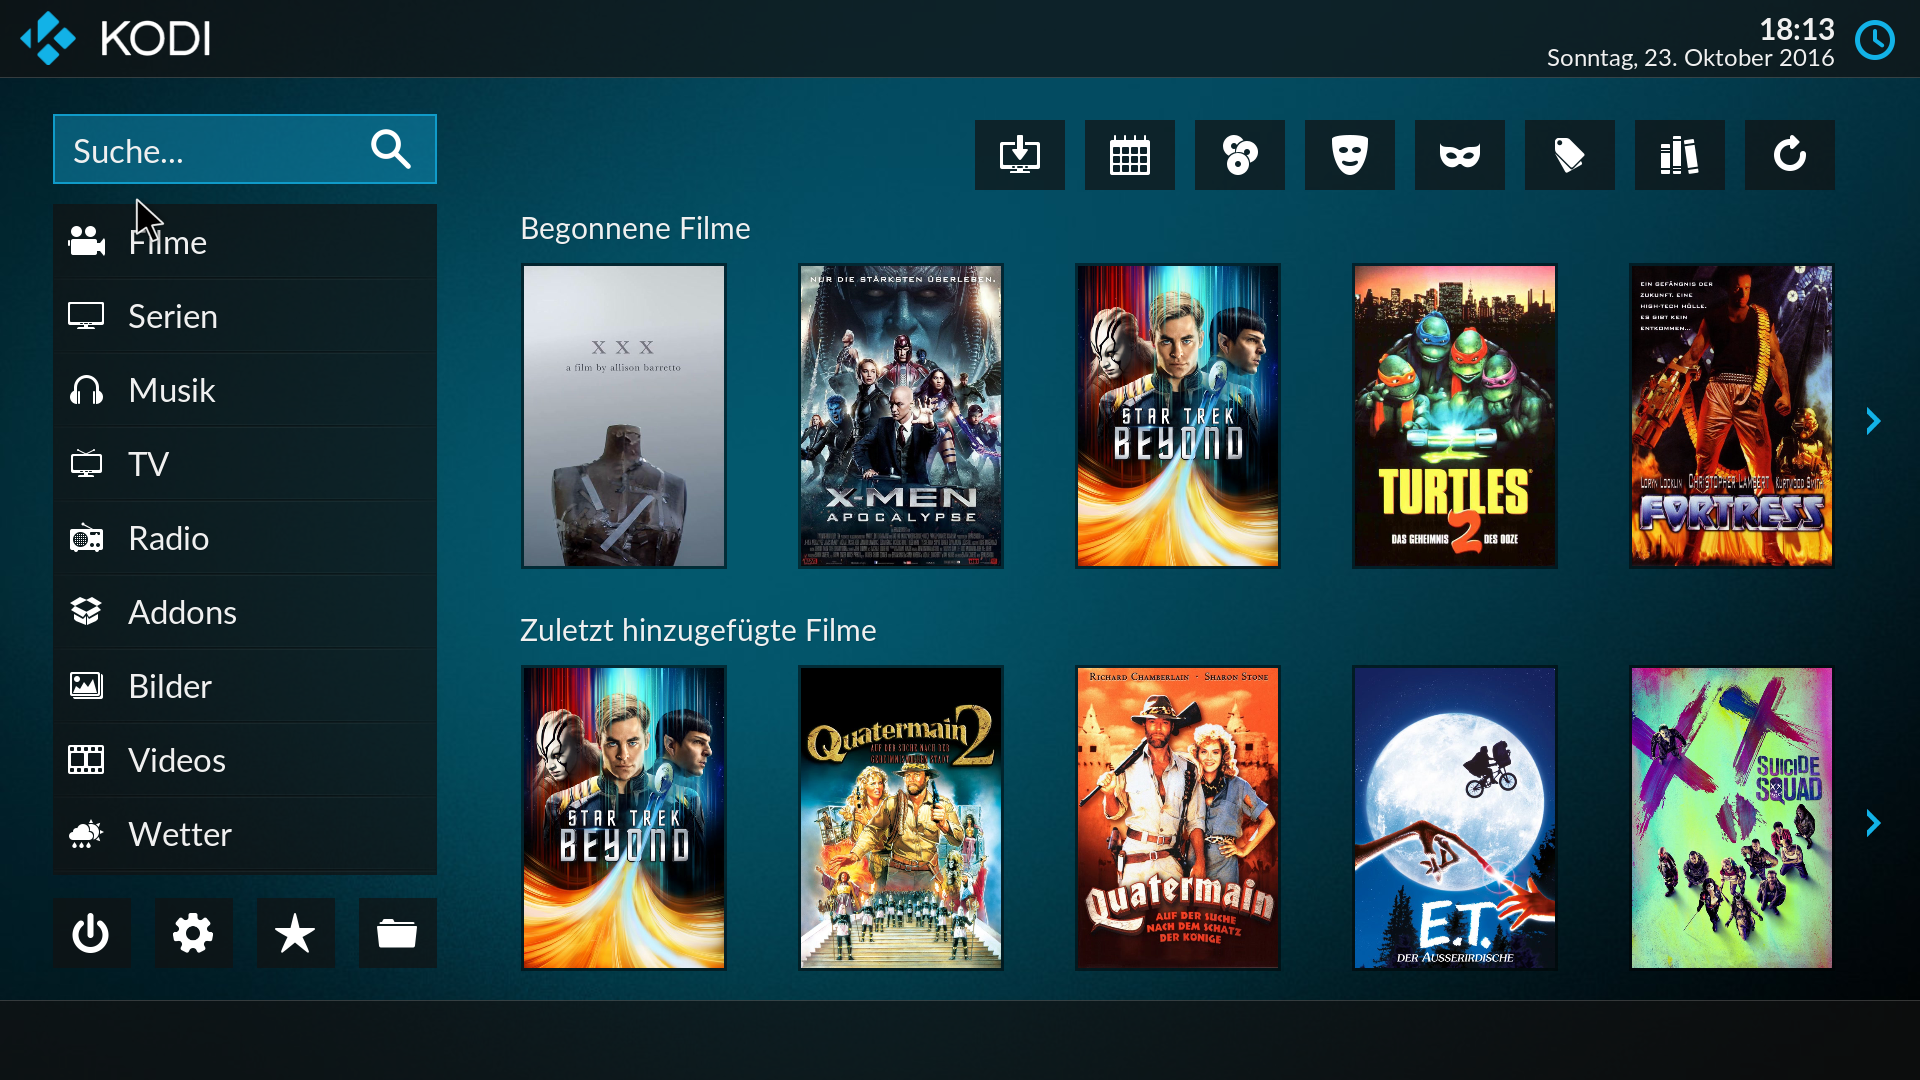Click the headphones icon beside Musik
The height and width of the screenshot is (1080, 1920).
(86, 390)
